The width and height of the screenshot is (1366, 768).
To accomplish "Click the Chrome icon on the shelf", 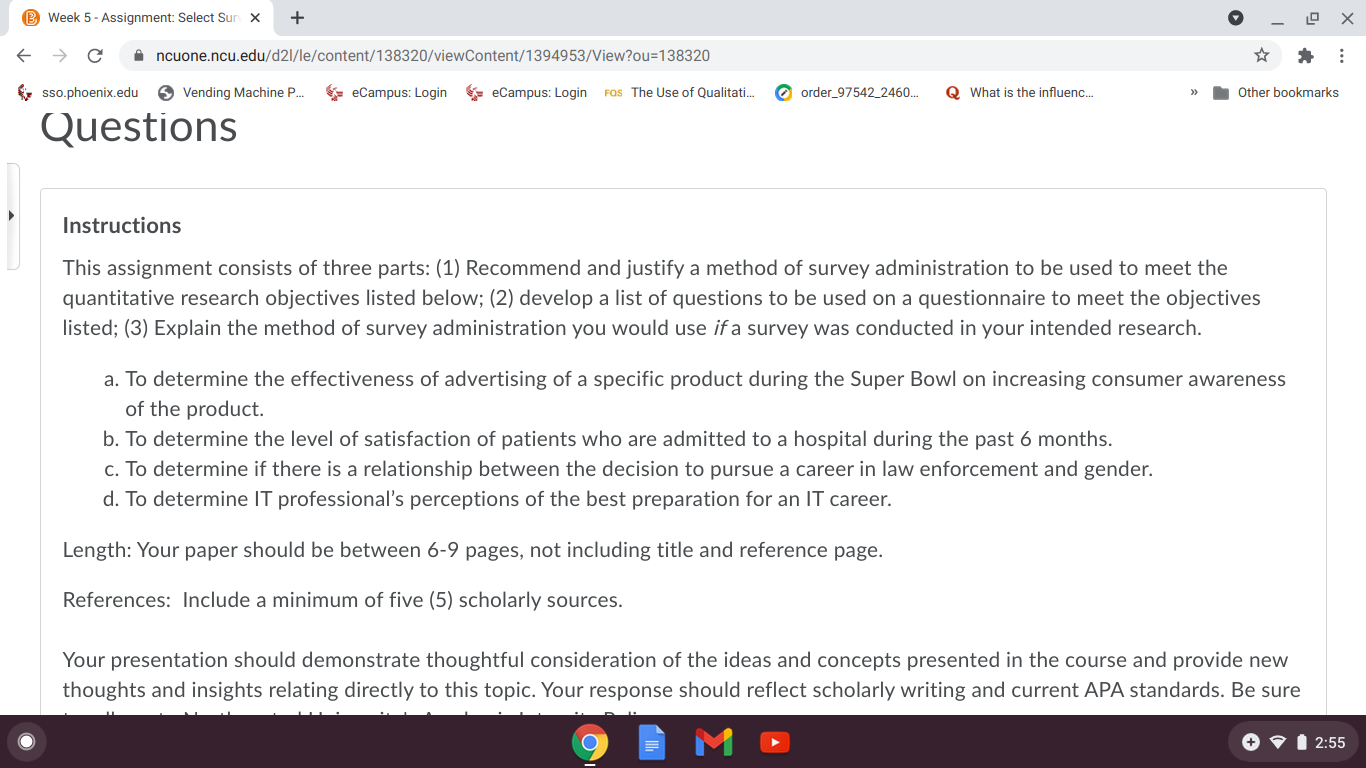I will (x=590, y=742).
